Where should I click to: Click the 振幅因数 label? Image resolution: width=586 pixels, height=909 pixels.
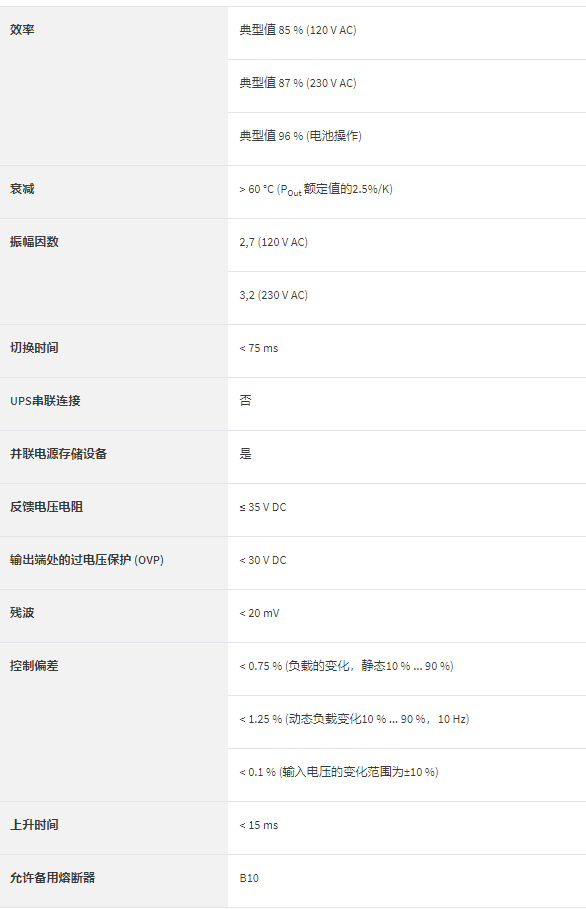point(34,242)
